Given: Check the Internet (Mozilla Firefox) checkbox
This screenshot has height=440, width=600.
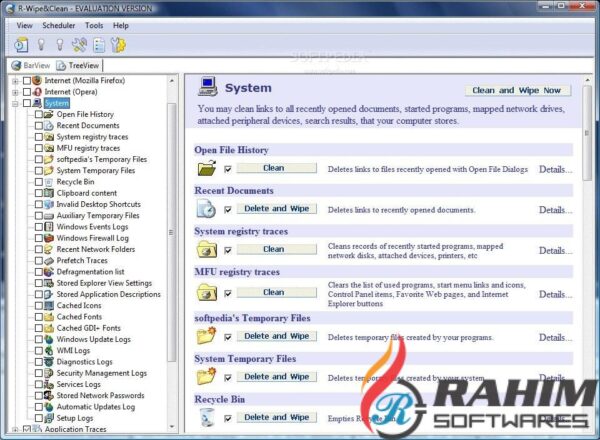Looking at the screenshot, I should coord(27,81).
